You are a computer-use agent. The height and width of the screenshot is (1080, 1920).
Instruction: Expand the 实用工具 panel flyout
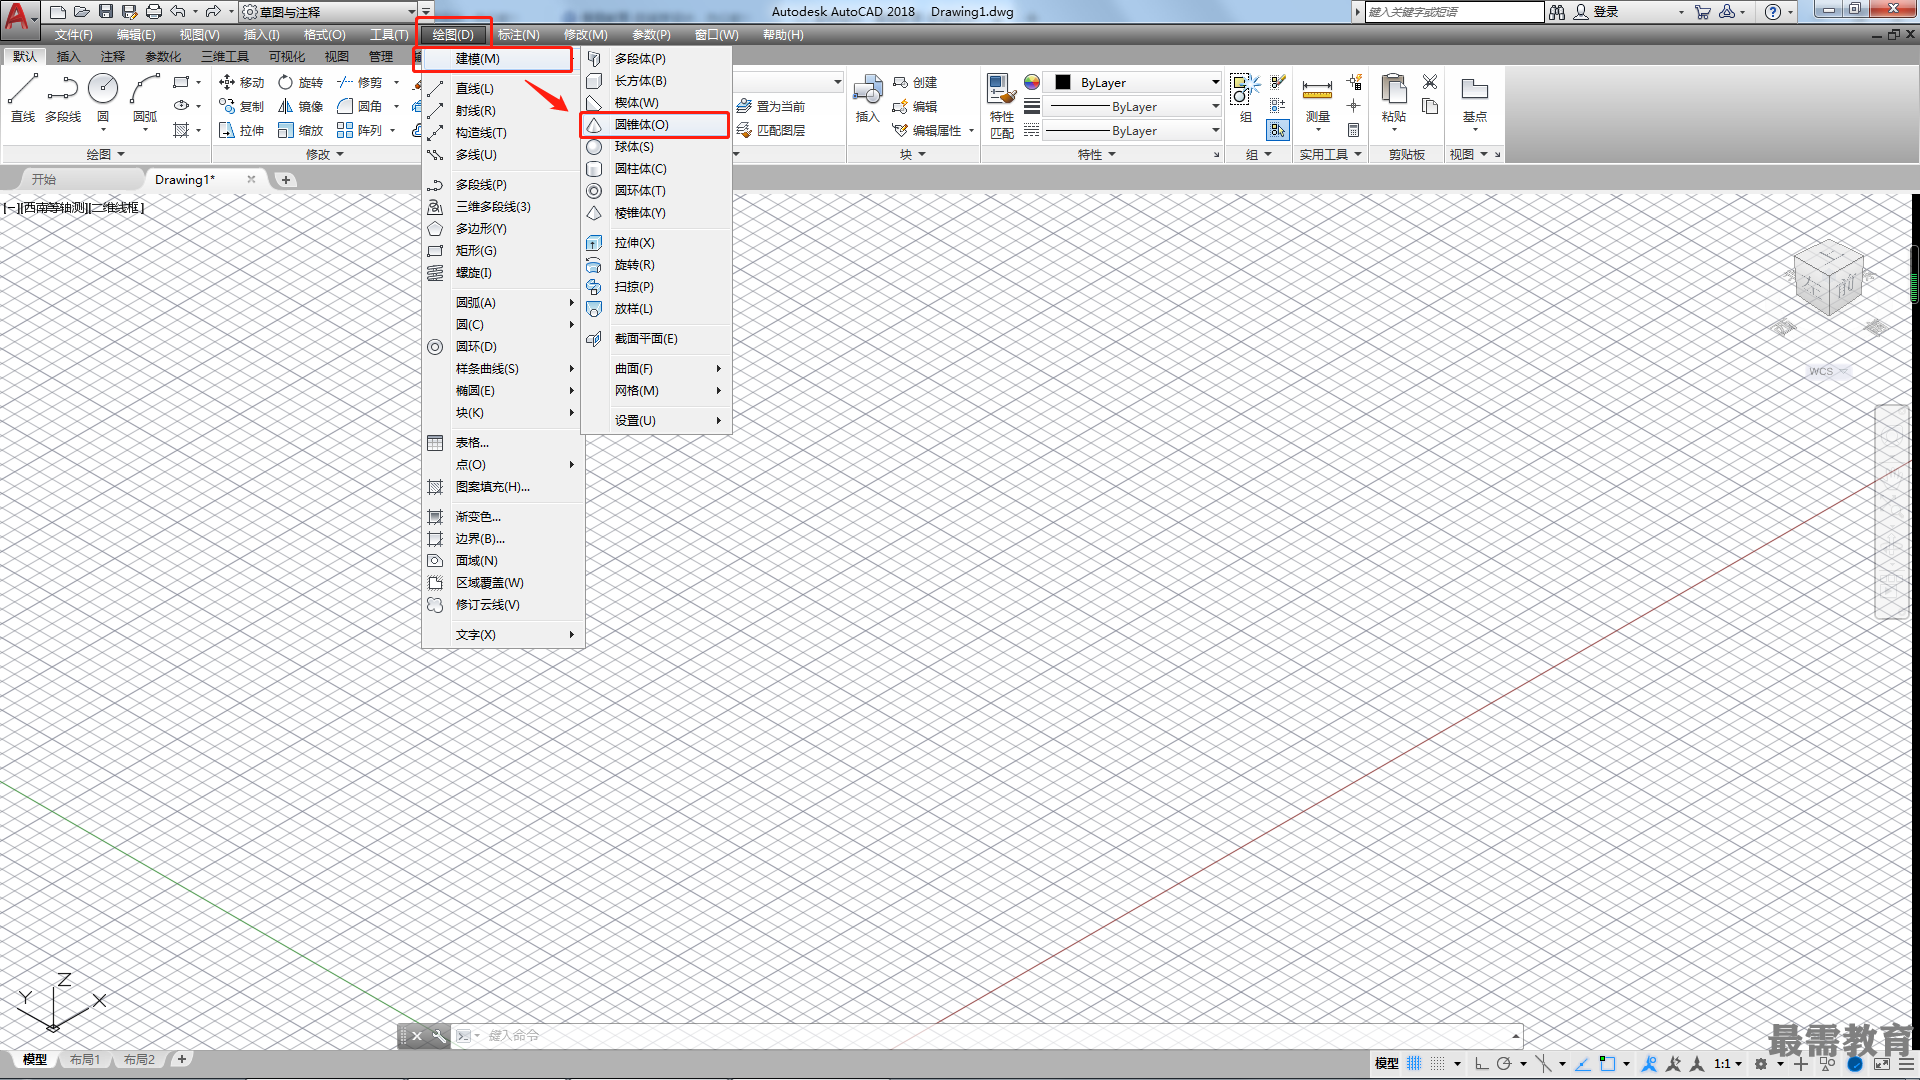(1358, 154)
